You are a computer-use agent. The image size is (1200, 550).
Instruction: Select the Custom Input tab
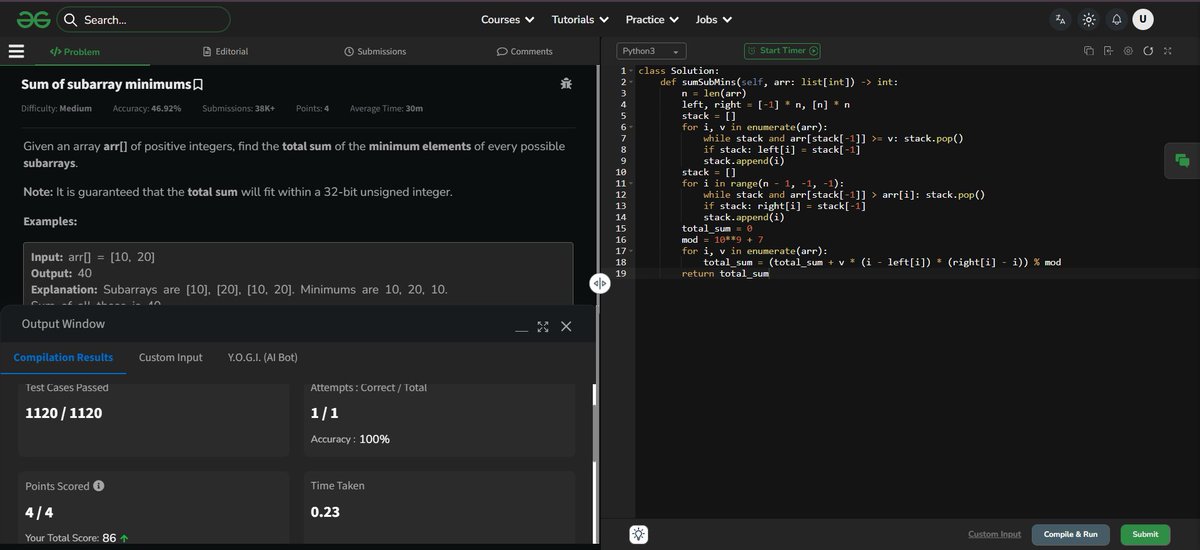coord(170,357)
